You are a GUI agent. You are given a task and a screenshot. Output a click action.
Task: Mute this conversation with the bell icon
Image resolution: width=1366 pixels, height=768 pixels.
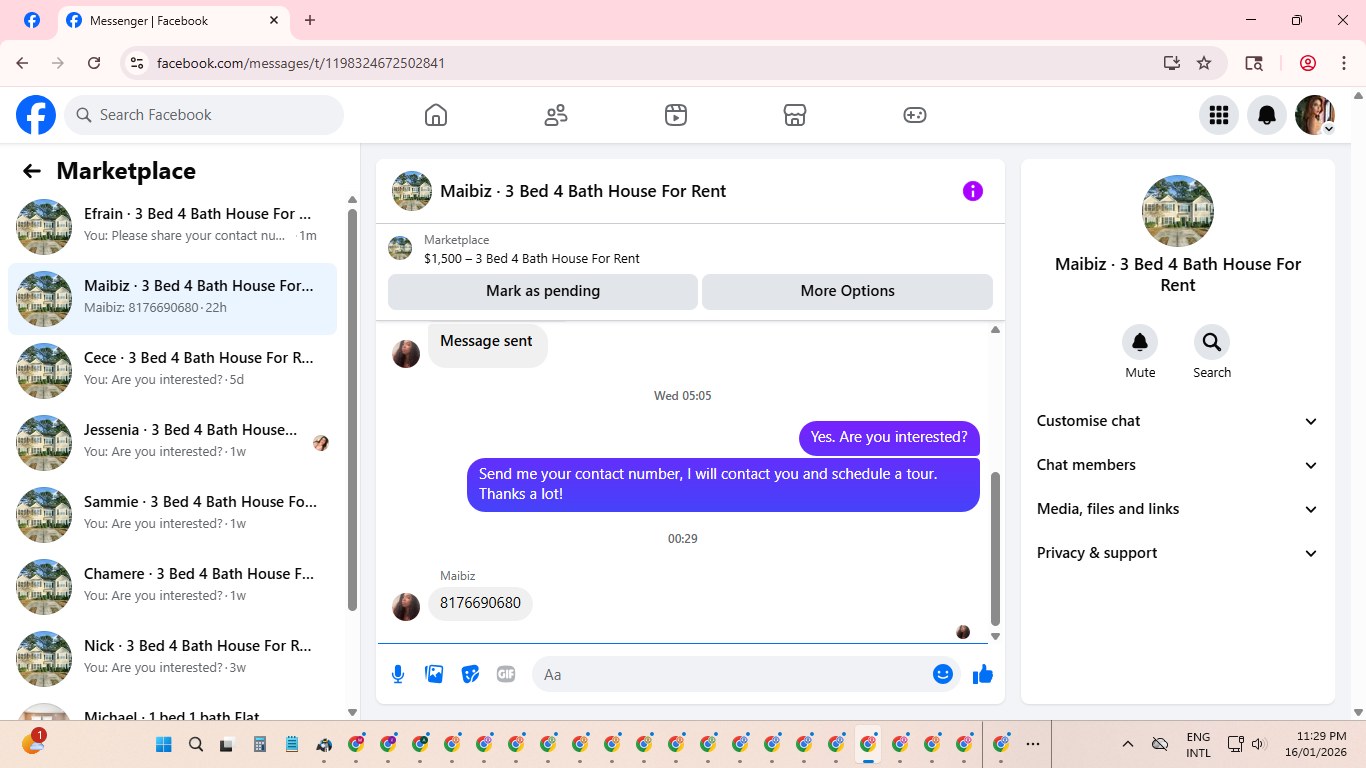[1140, 342]
